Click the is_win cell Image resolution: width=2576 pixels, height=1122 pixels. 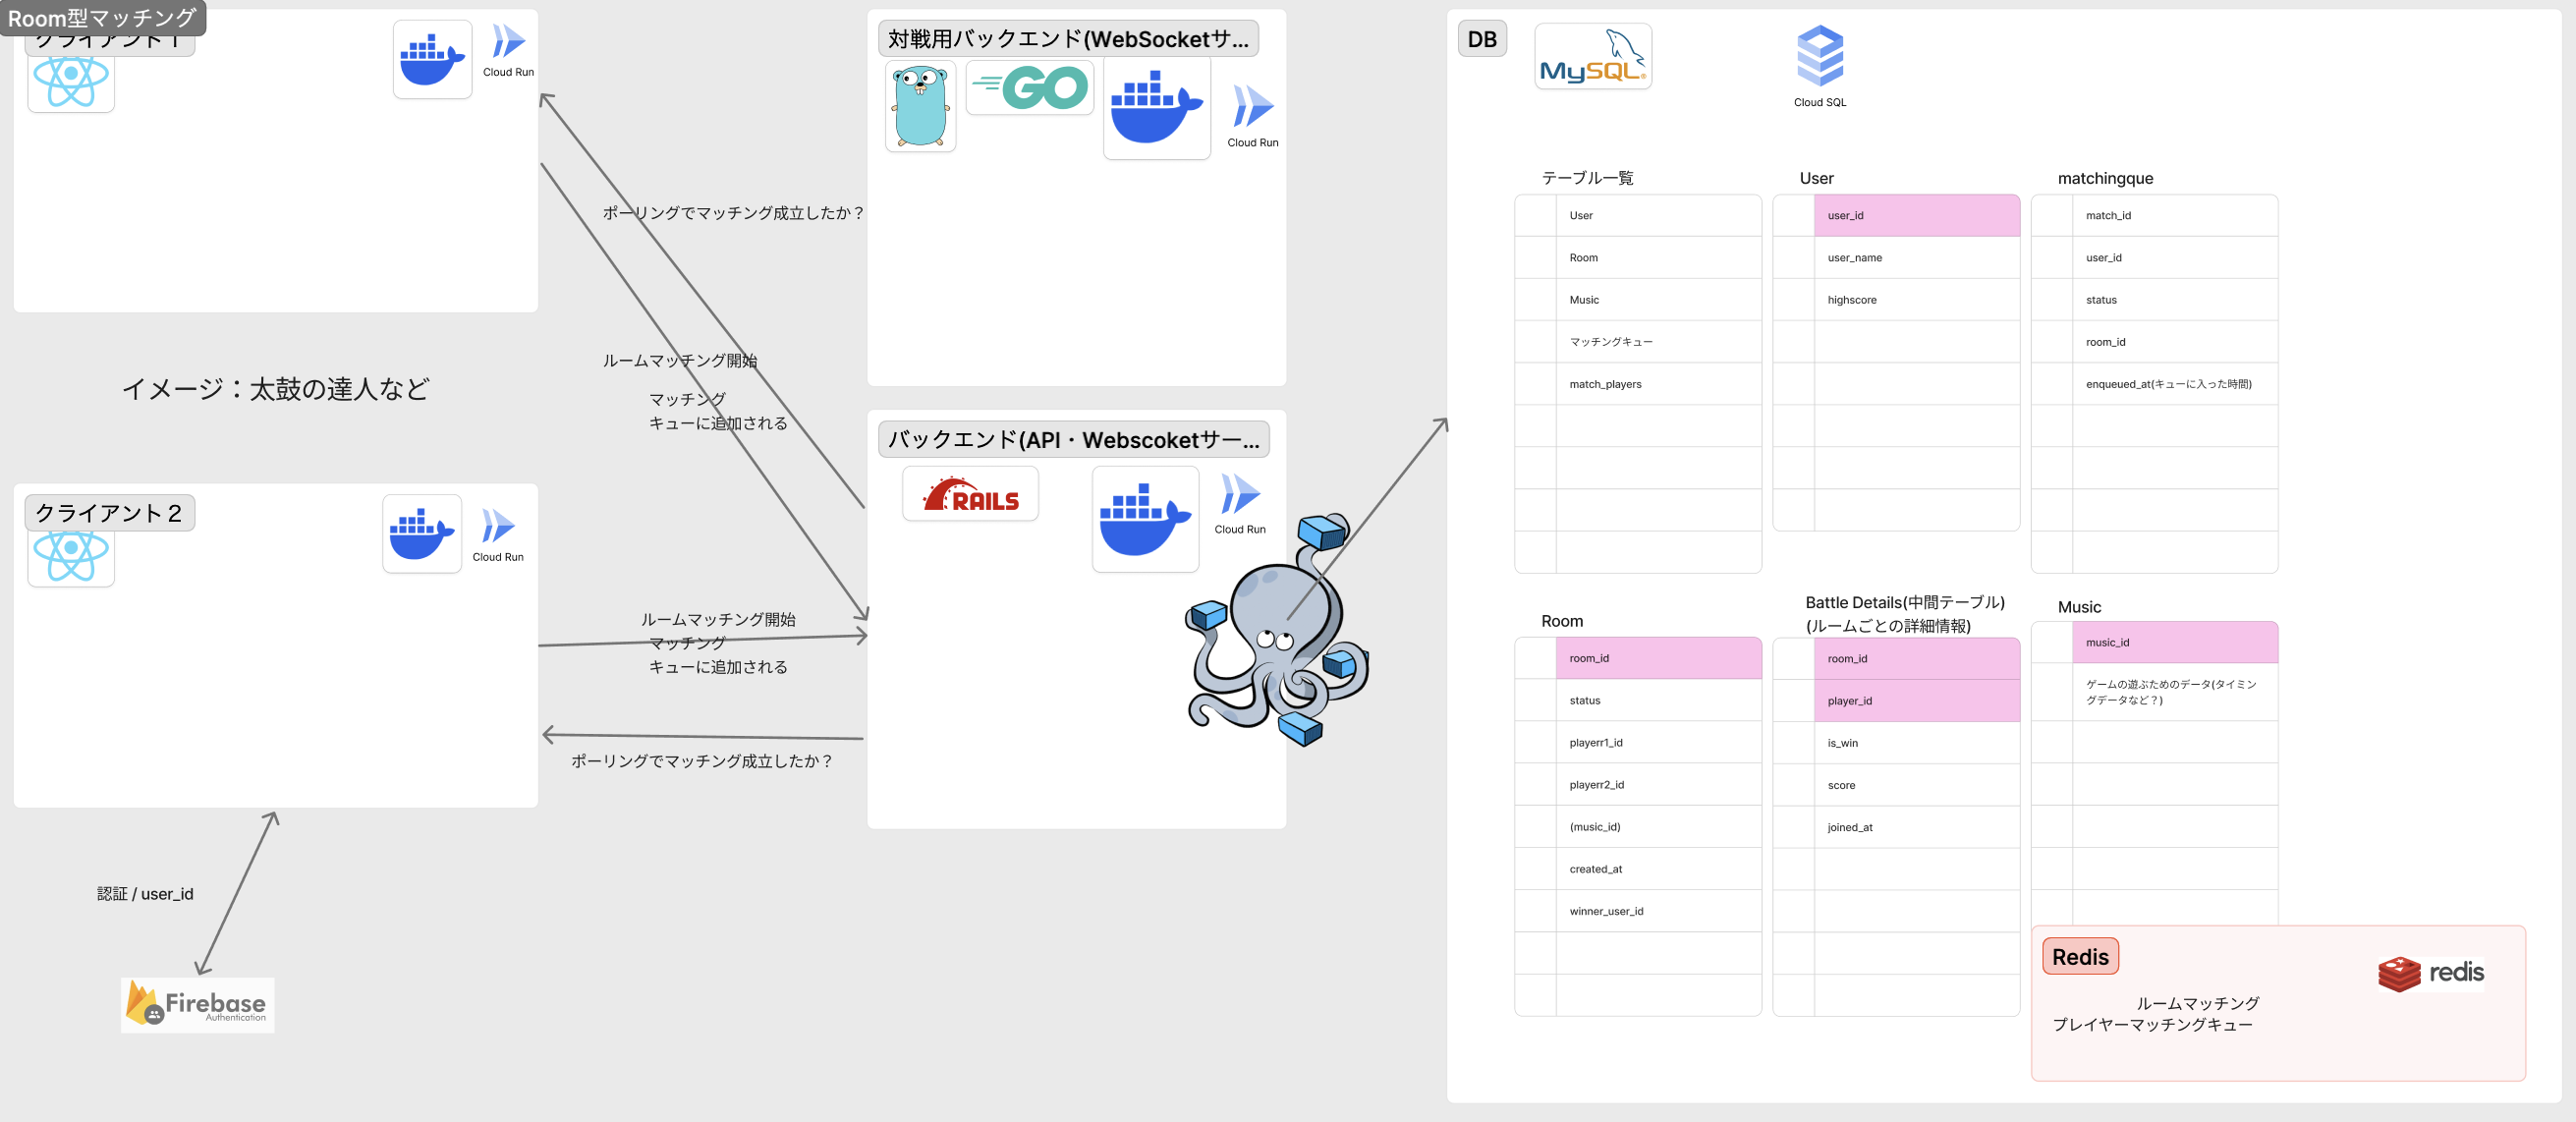point(1917,743)
